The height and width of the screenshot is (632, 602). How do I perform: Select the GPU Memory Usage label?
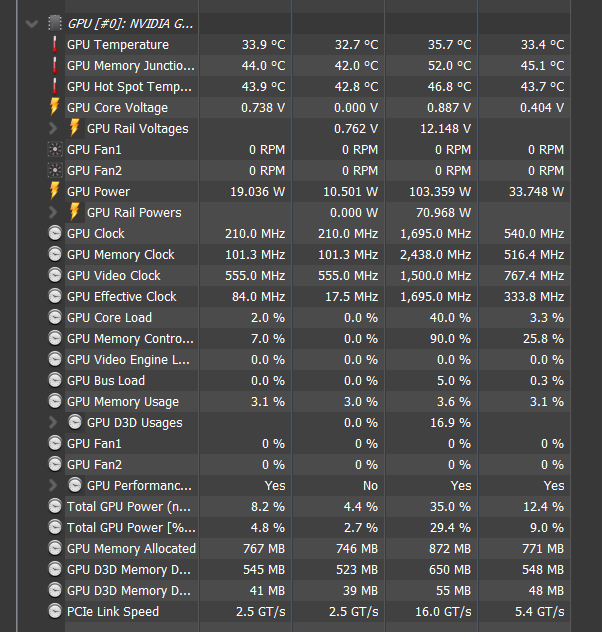point(123,402)
